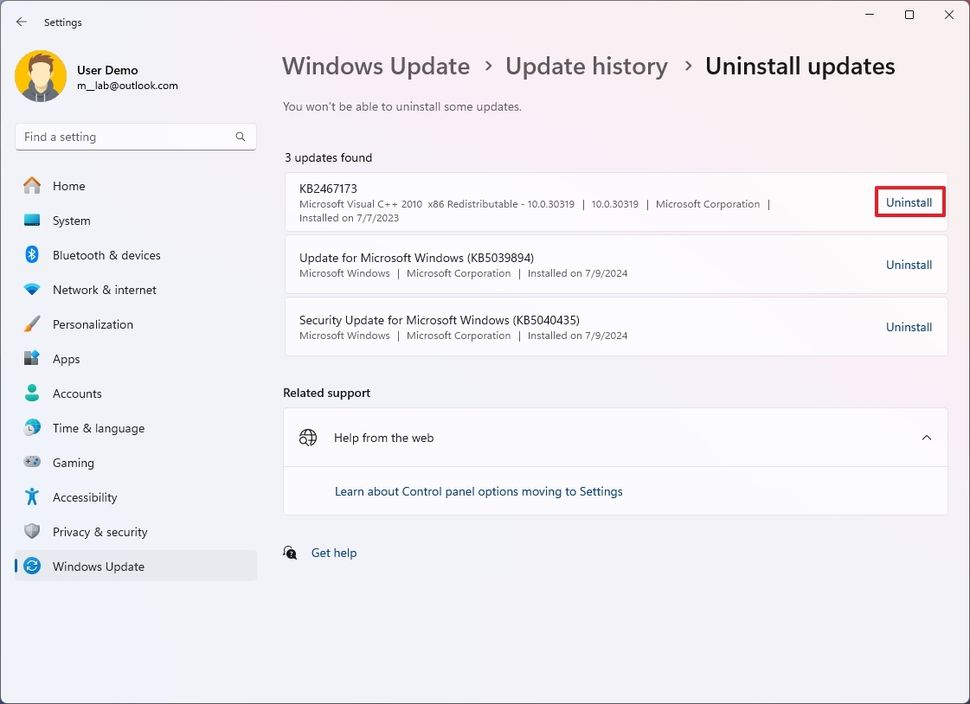Open Learn about Control panel options link
Viewport: 970px width, 704px height.
[x=478, y=491]
